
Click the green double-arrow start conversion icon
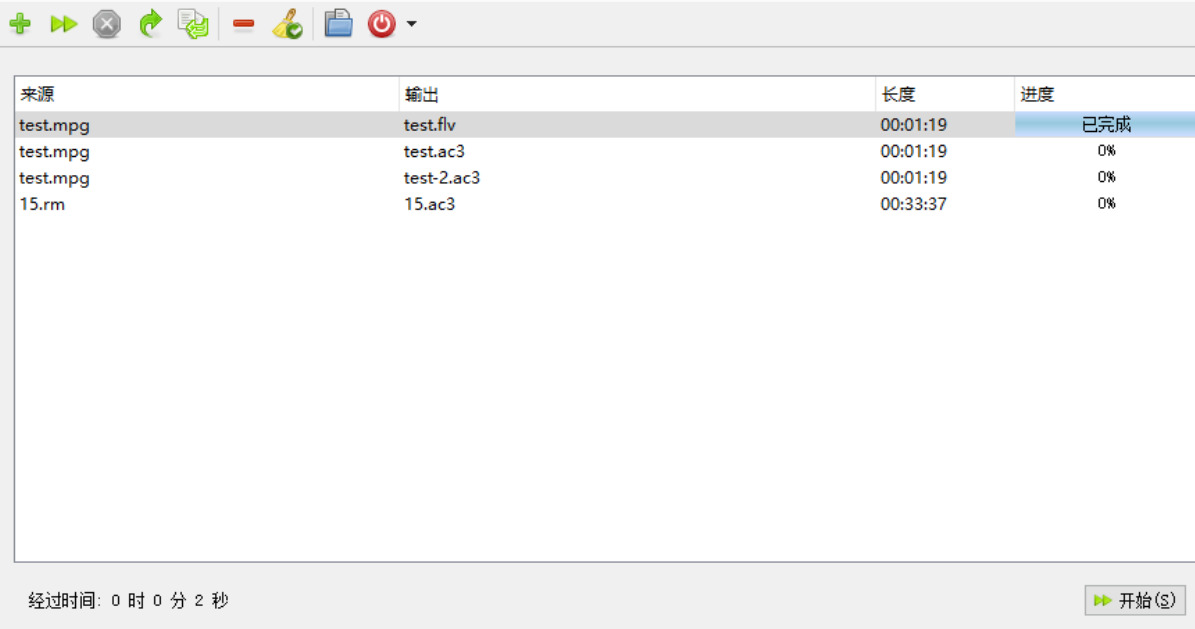[x=63, y=24]
